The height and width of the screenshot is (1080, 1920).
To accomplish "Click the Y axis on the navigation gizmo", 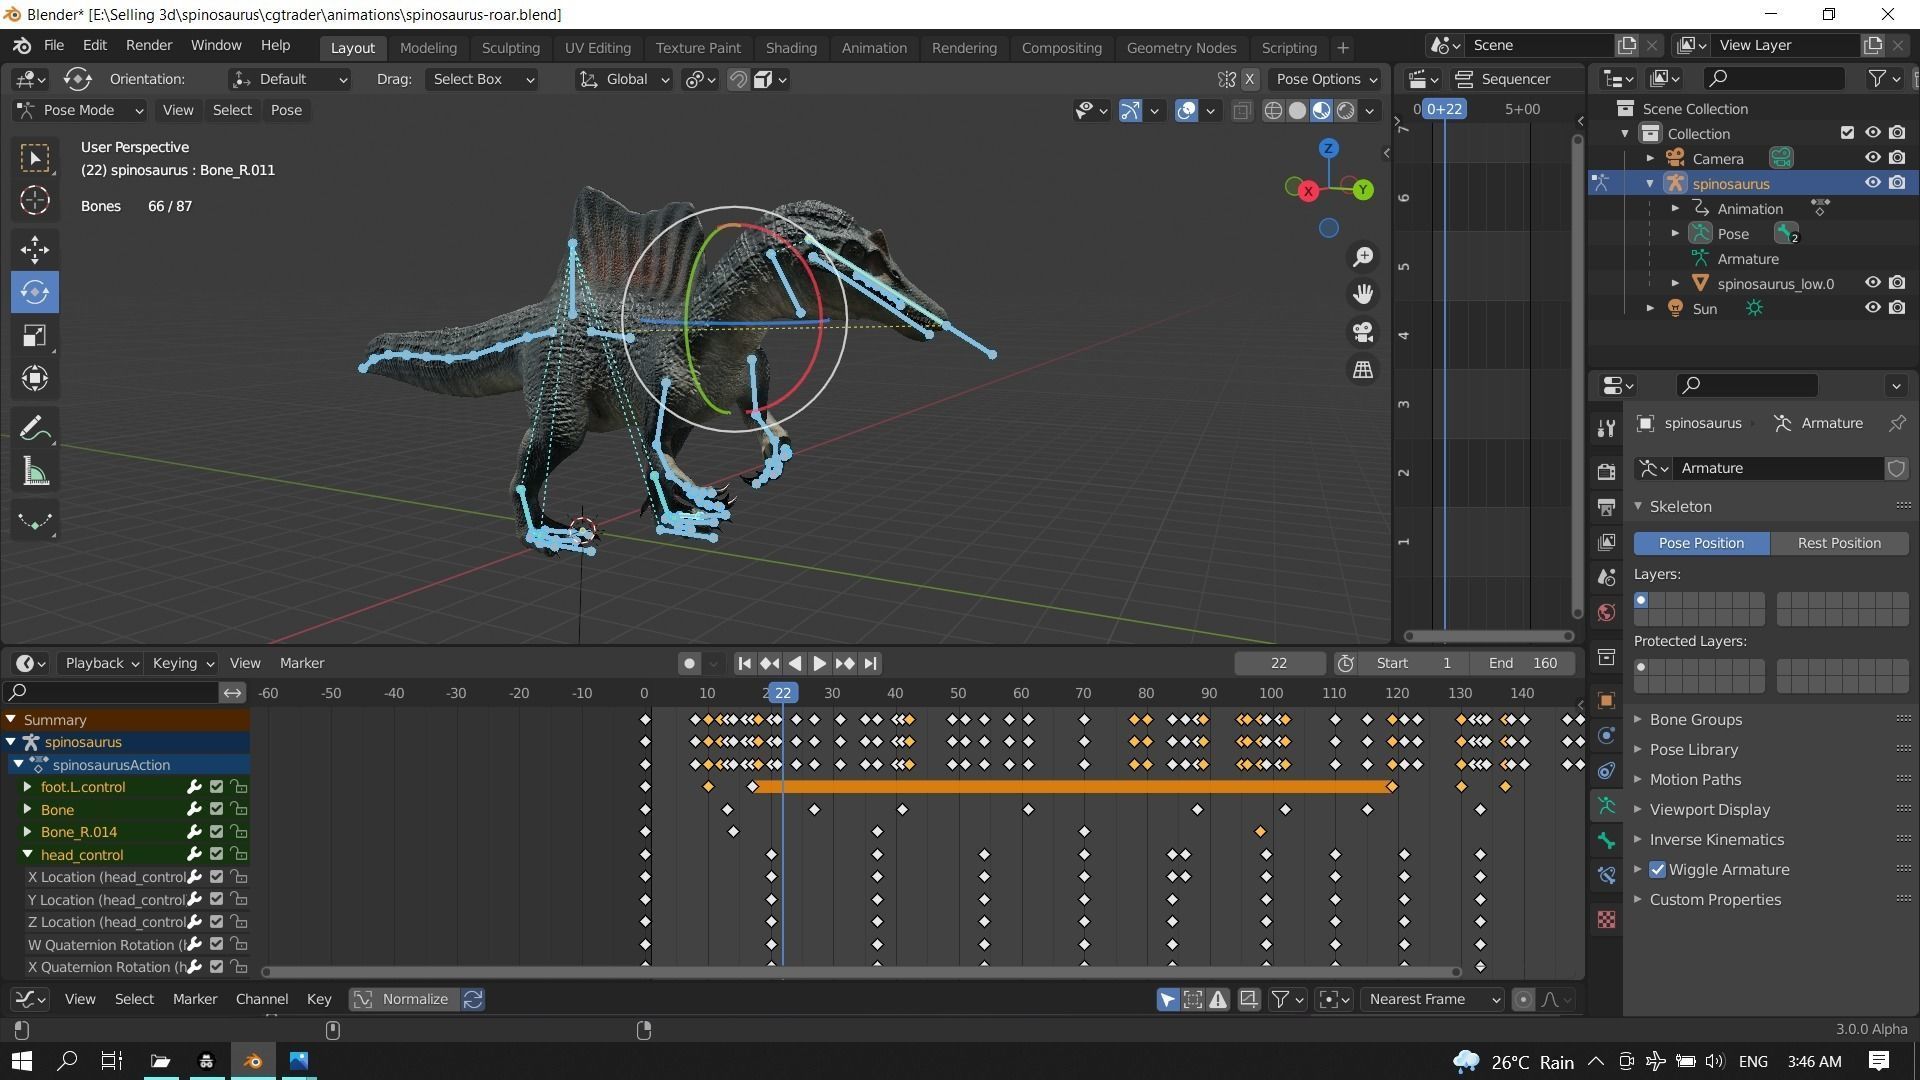I will [x=1363, y=190].
